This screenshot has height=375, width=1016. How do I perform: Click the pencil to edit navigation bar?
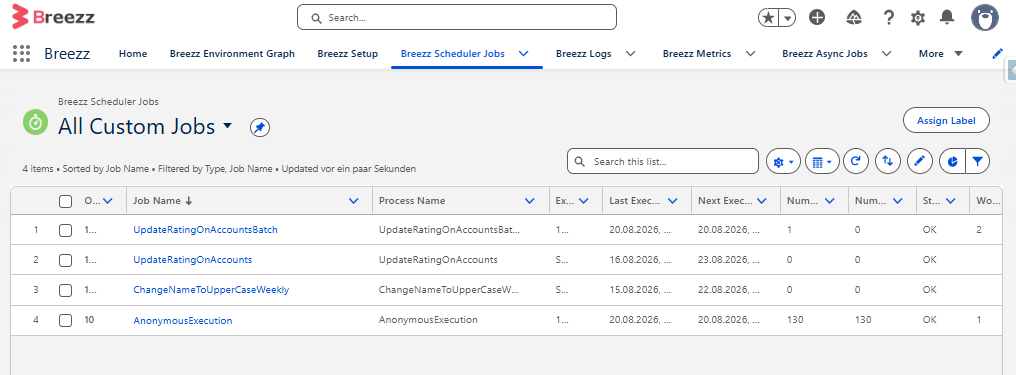pos(998,54)
